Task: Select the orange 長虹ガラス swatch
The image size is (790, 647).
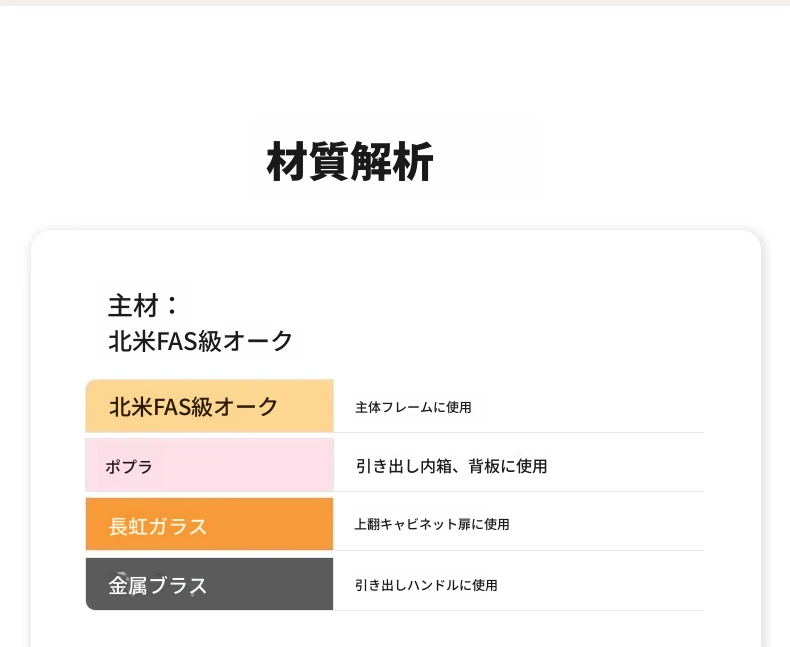Action: click(210, 524)
